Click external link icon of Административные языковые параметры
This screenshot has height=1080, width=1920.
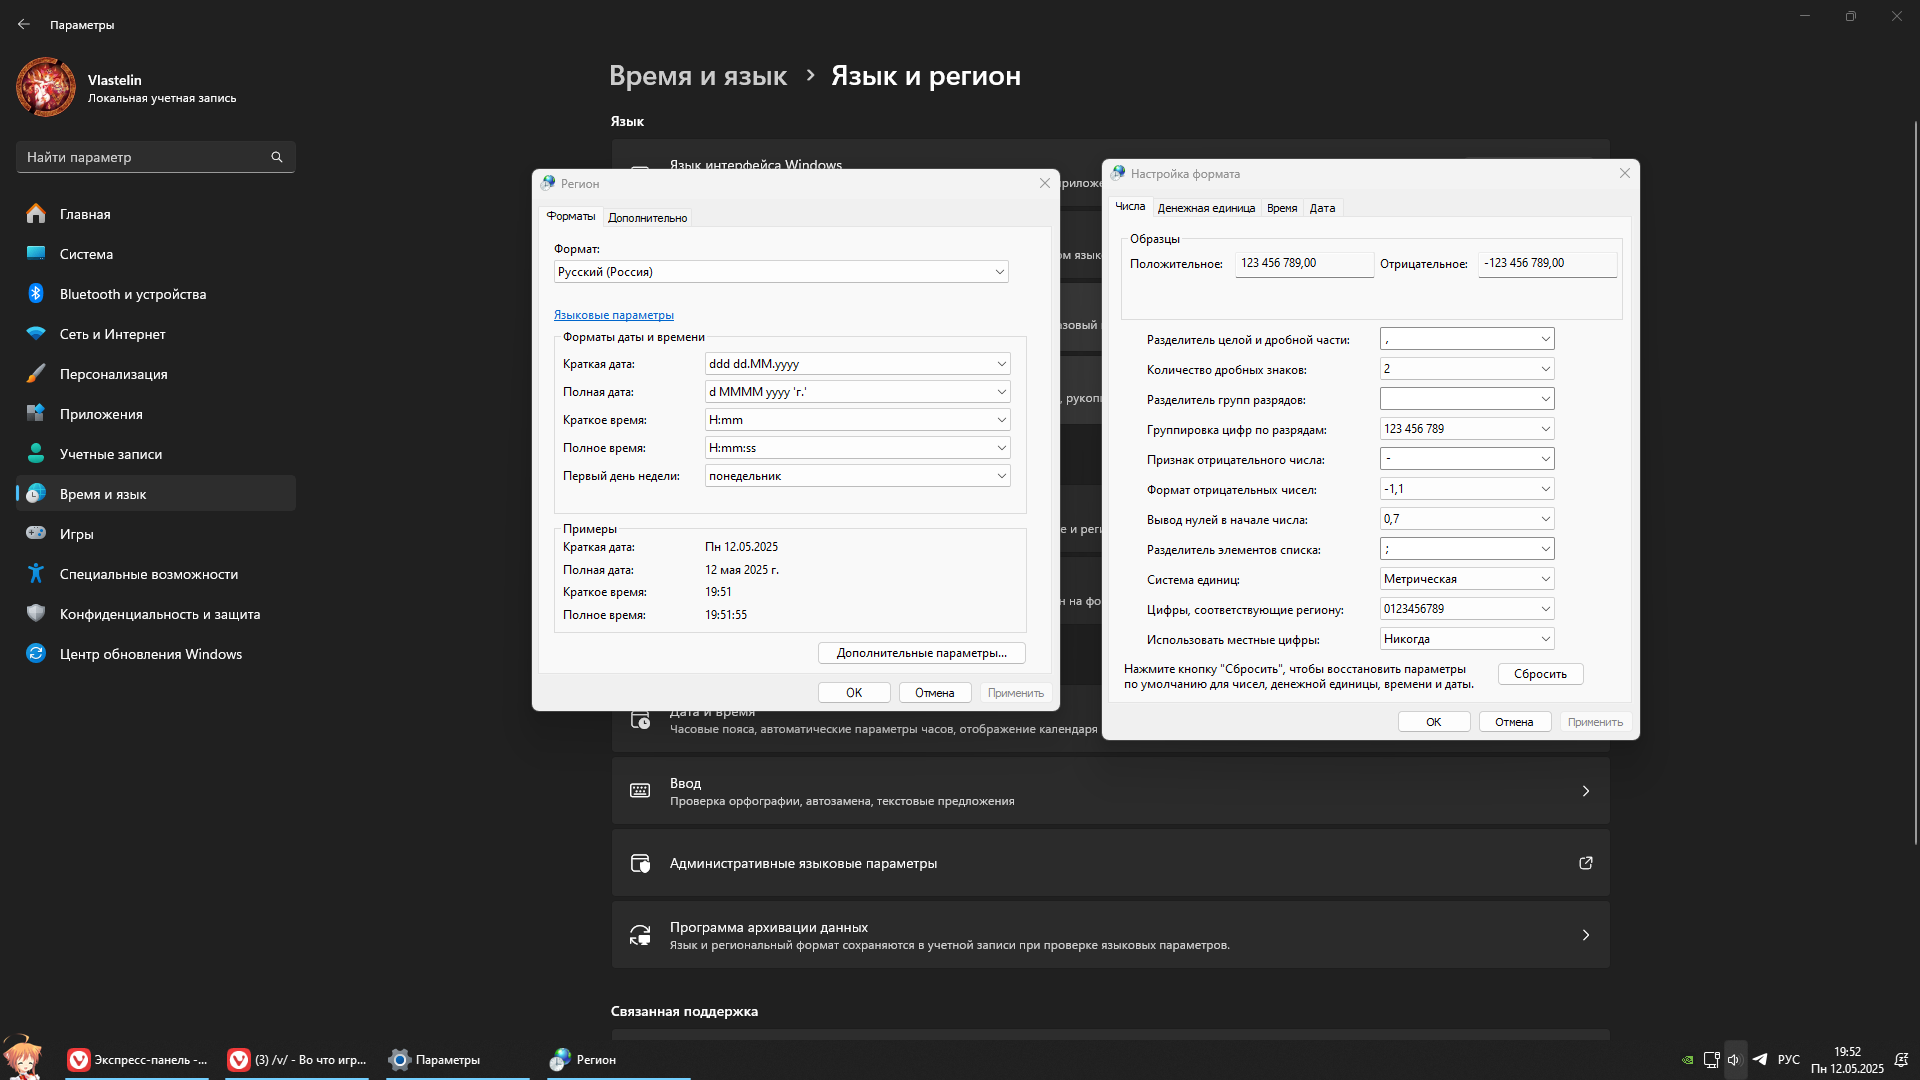tap(1585, 863)
